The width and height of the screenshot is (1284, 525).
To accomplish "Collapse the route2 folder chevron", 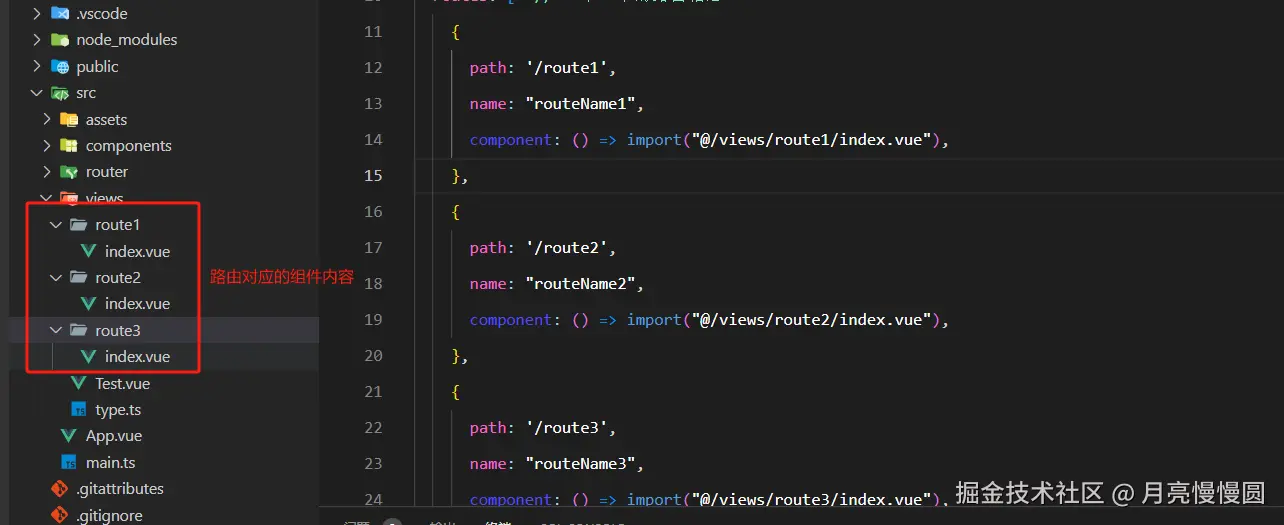I will [56, 278].
